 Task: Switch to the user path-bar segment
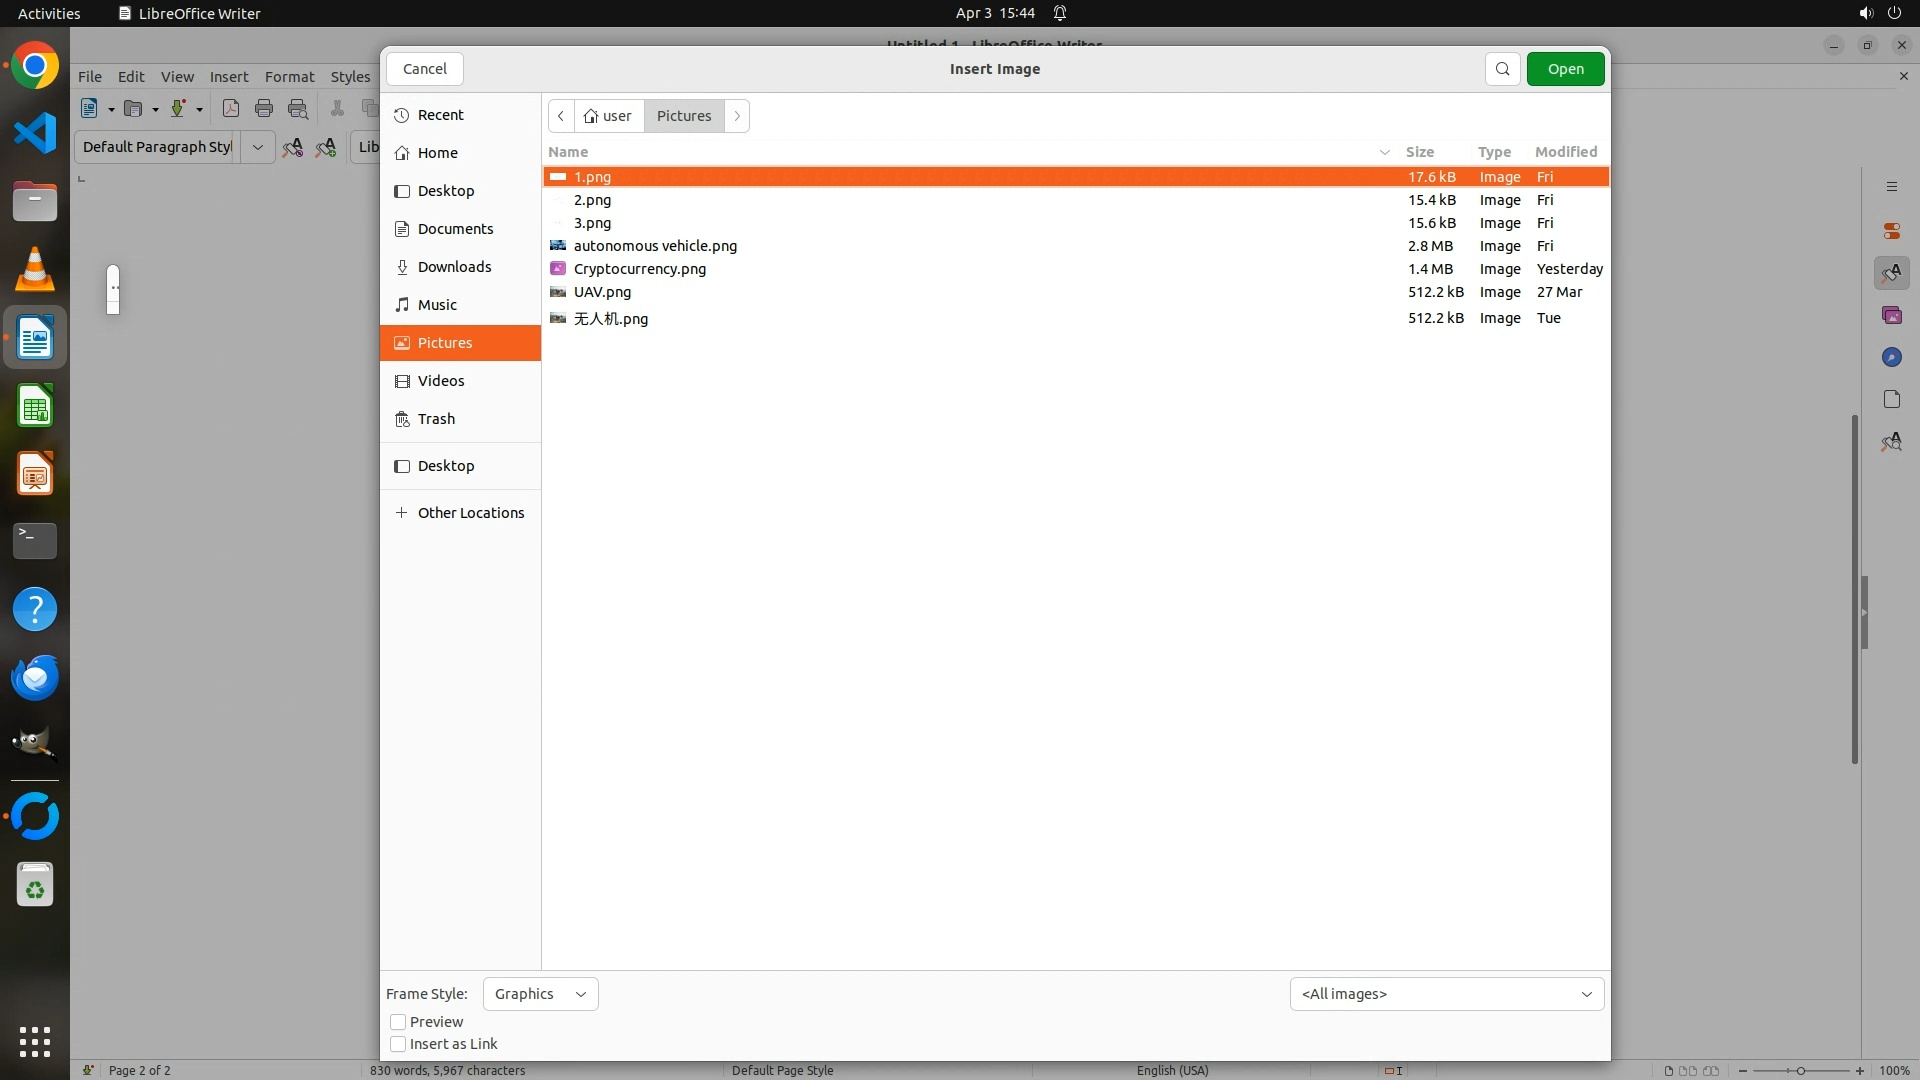click(608, 116)
